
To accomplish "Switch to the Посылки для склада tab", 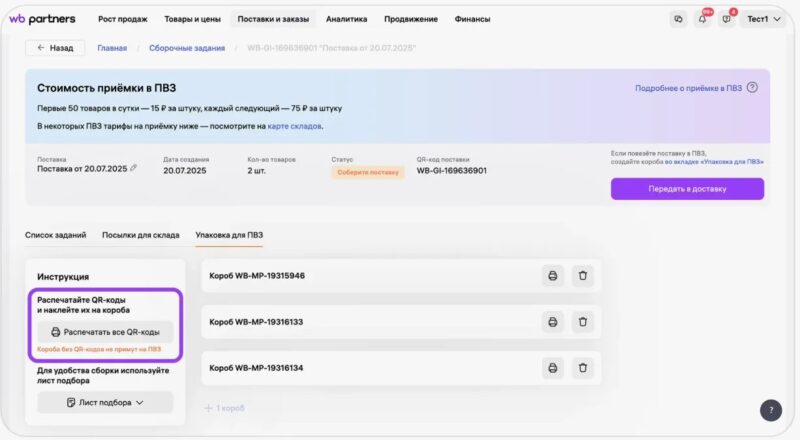I will click(141, 235).
